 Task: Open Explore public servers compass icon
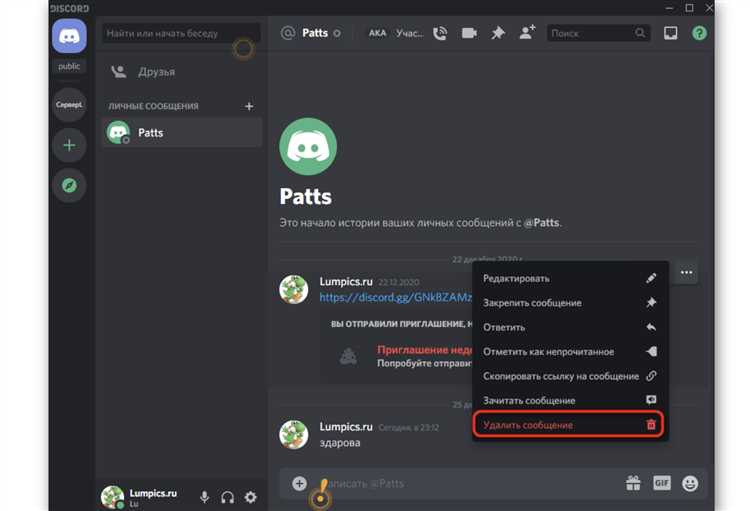(x=69, y=185)
